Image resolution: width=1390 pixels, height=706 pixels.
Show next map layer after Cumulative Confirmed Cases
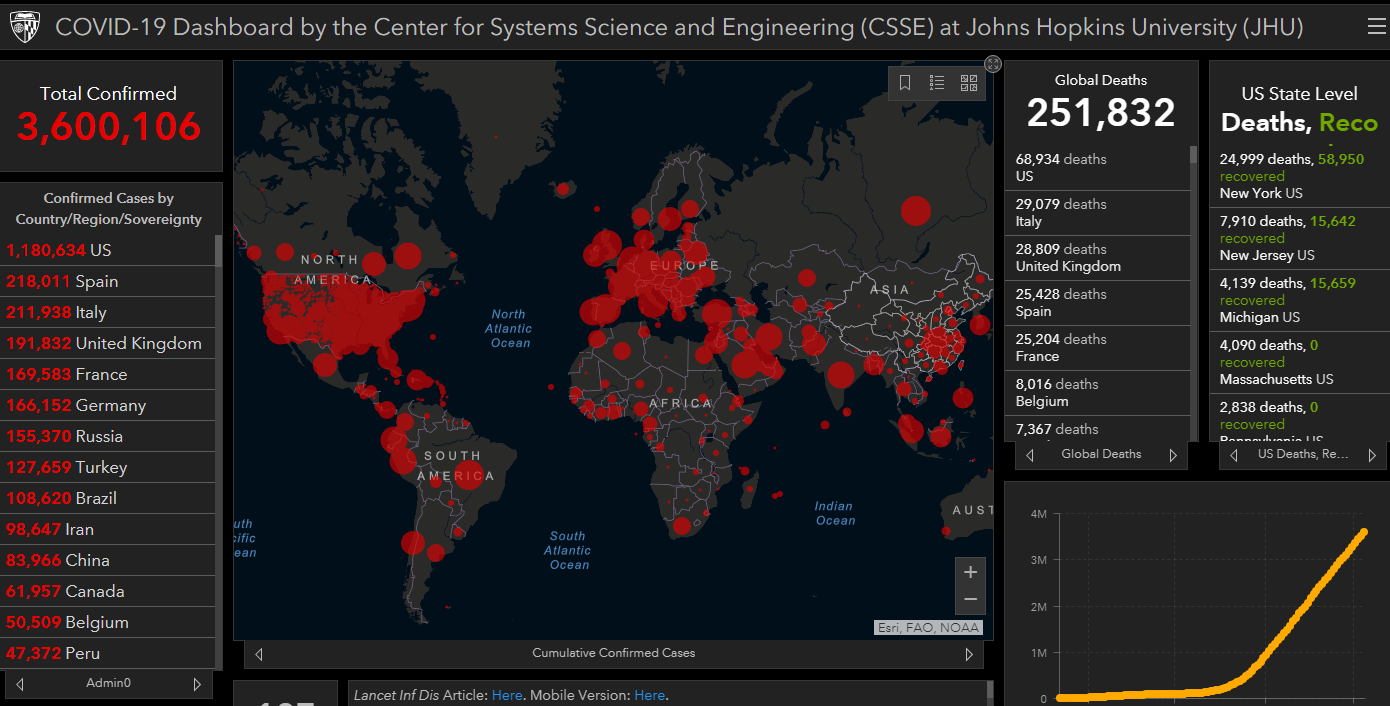pyautogui.click(x=968, y=654)
